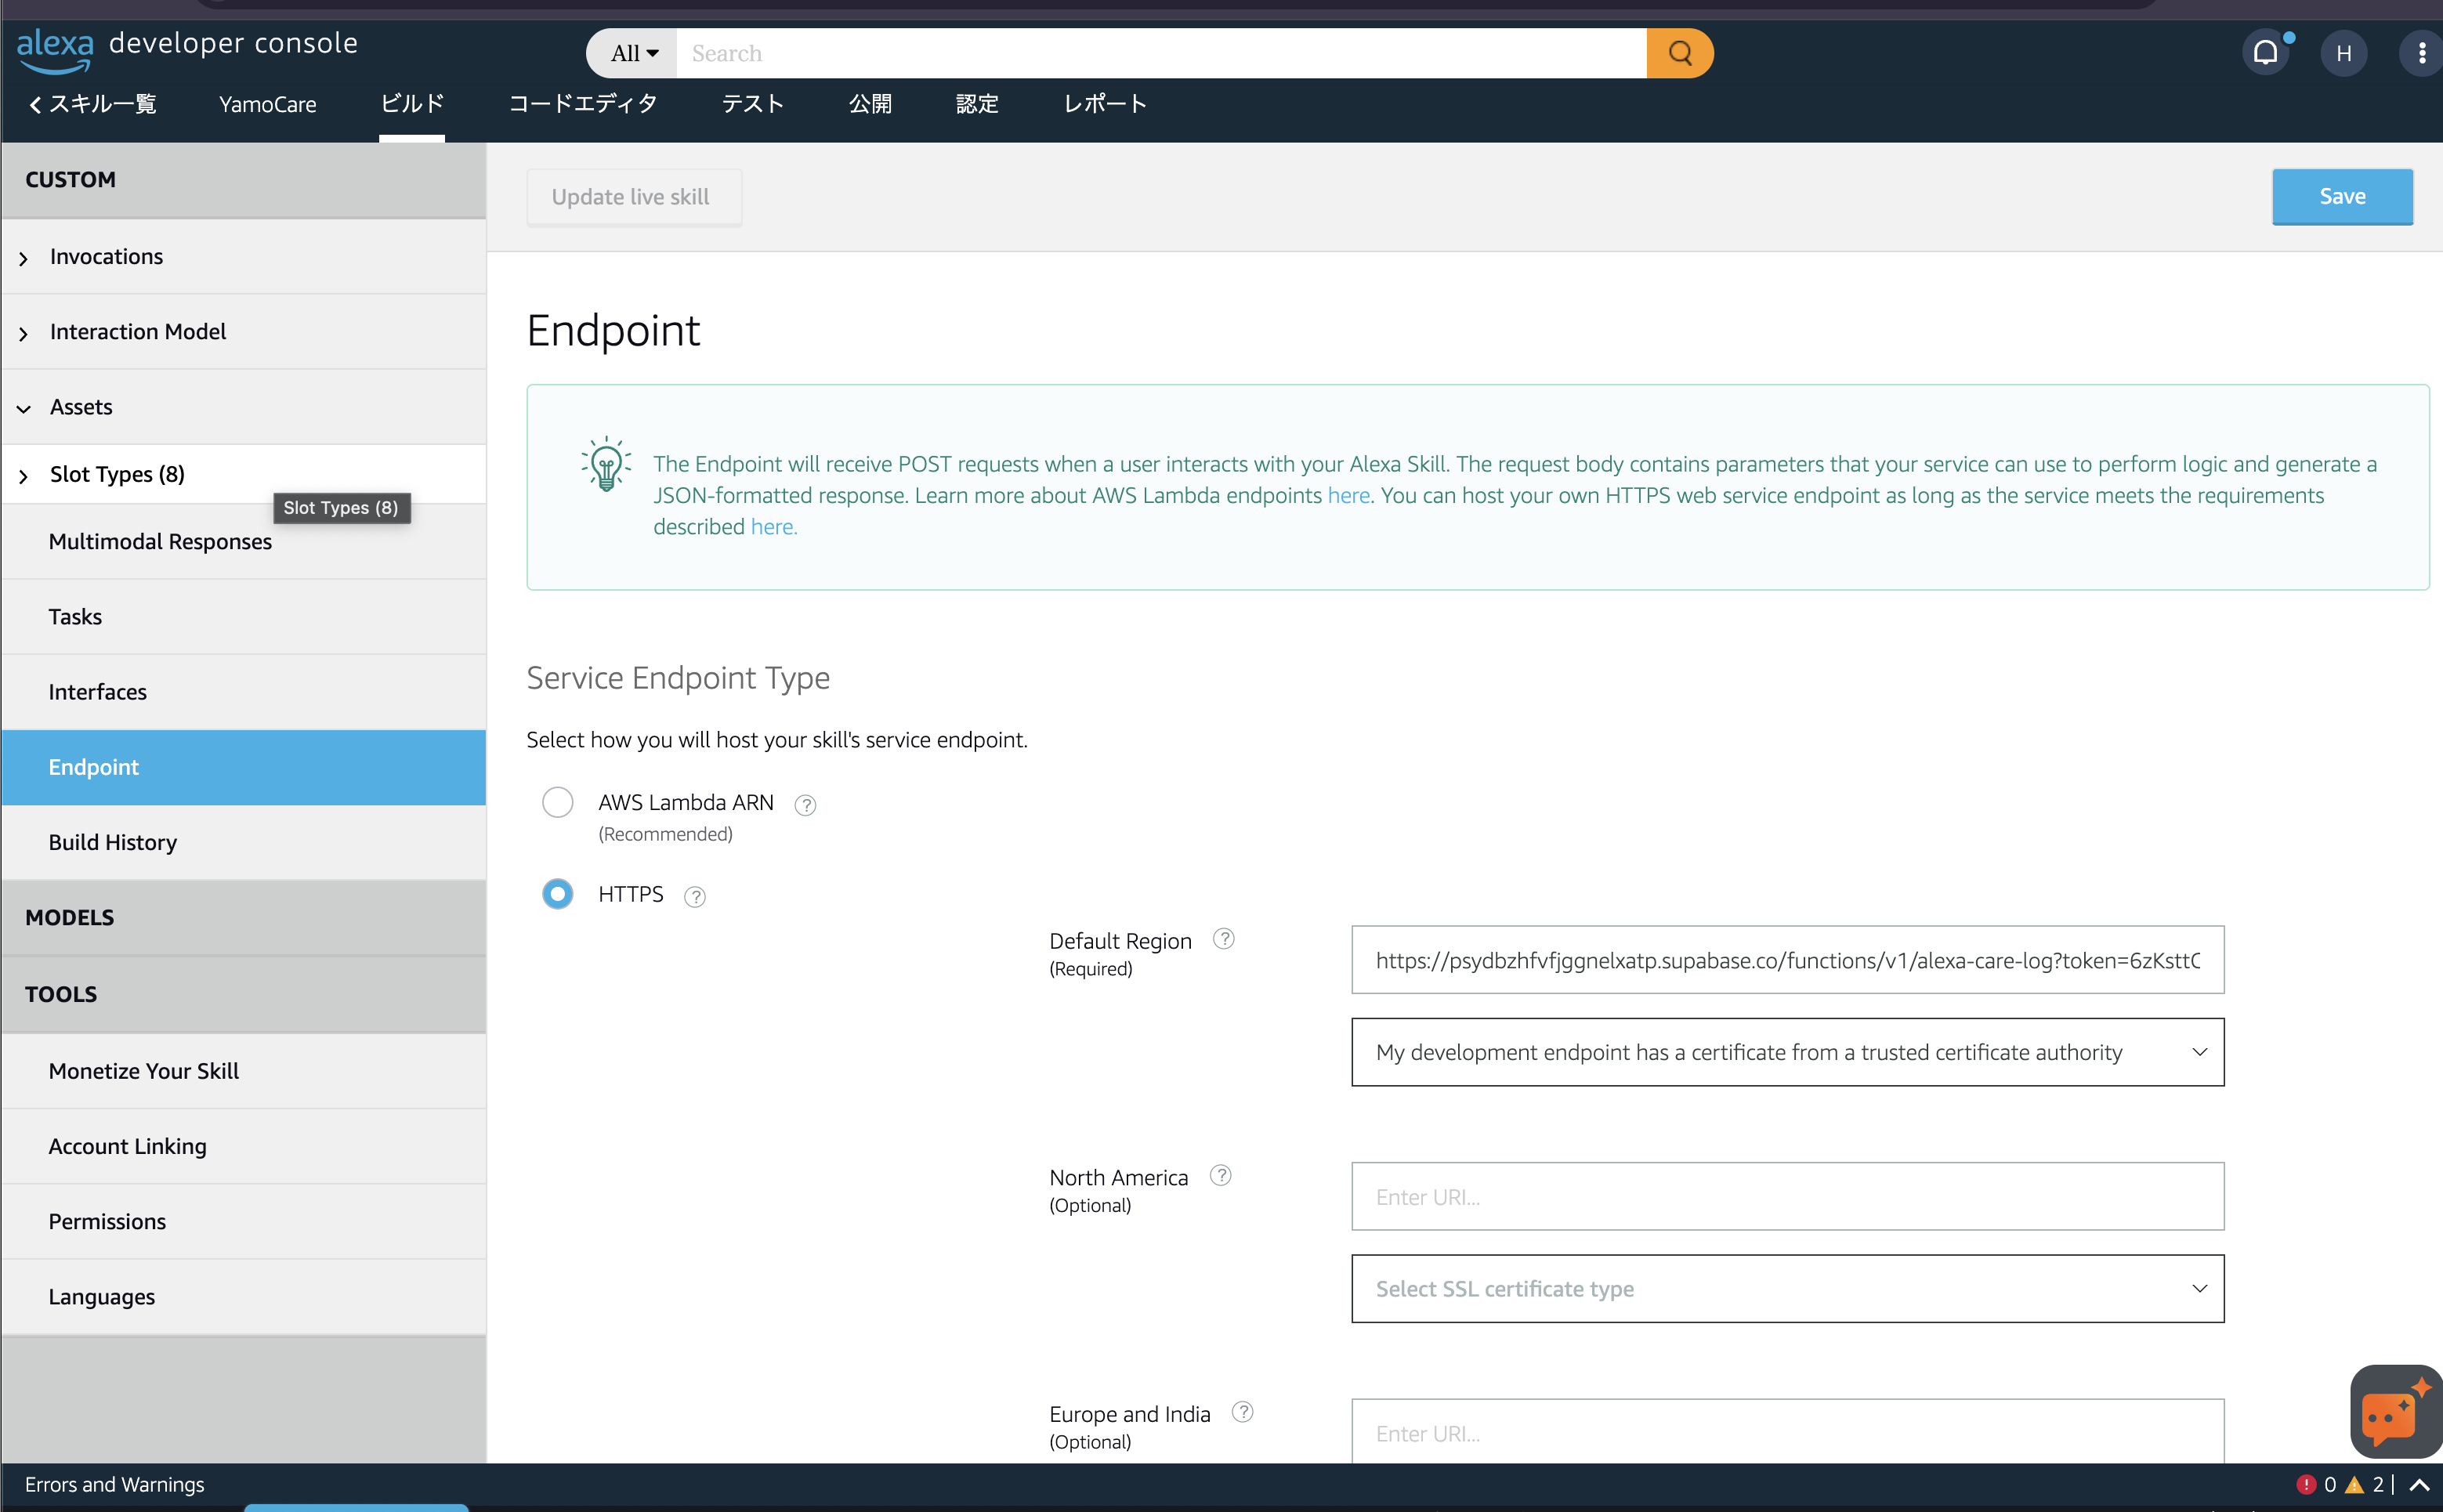Click the Update live skill button
The image size is (2443, 1512).
(634, 197)
